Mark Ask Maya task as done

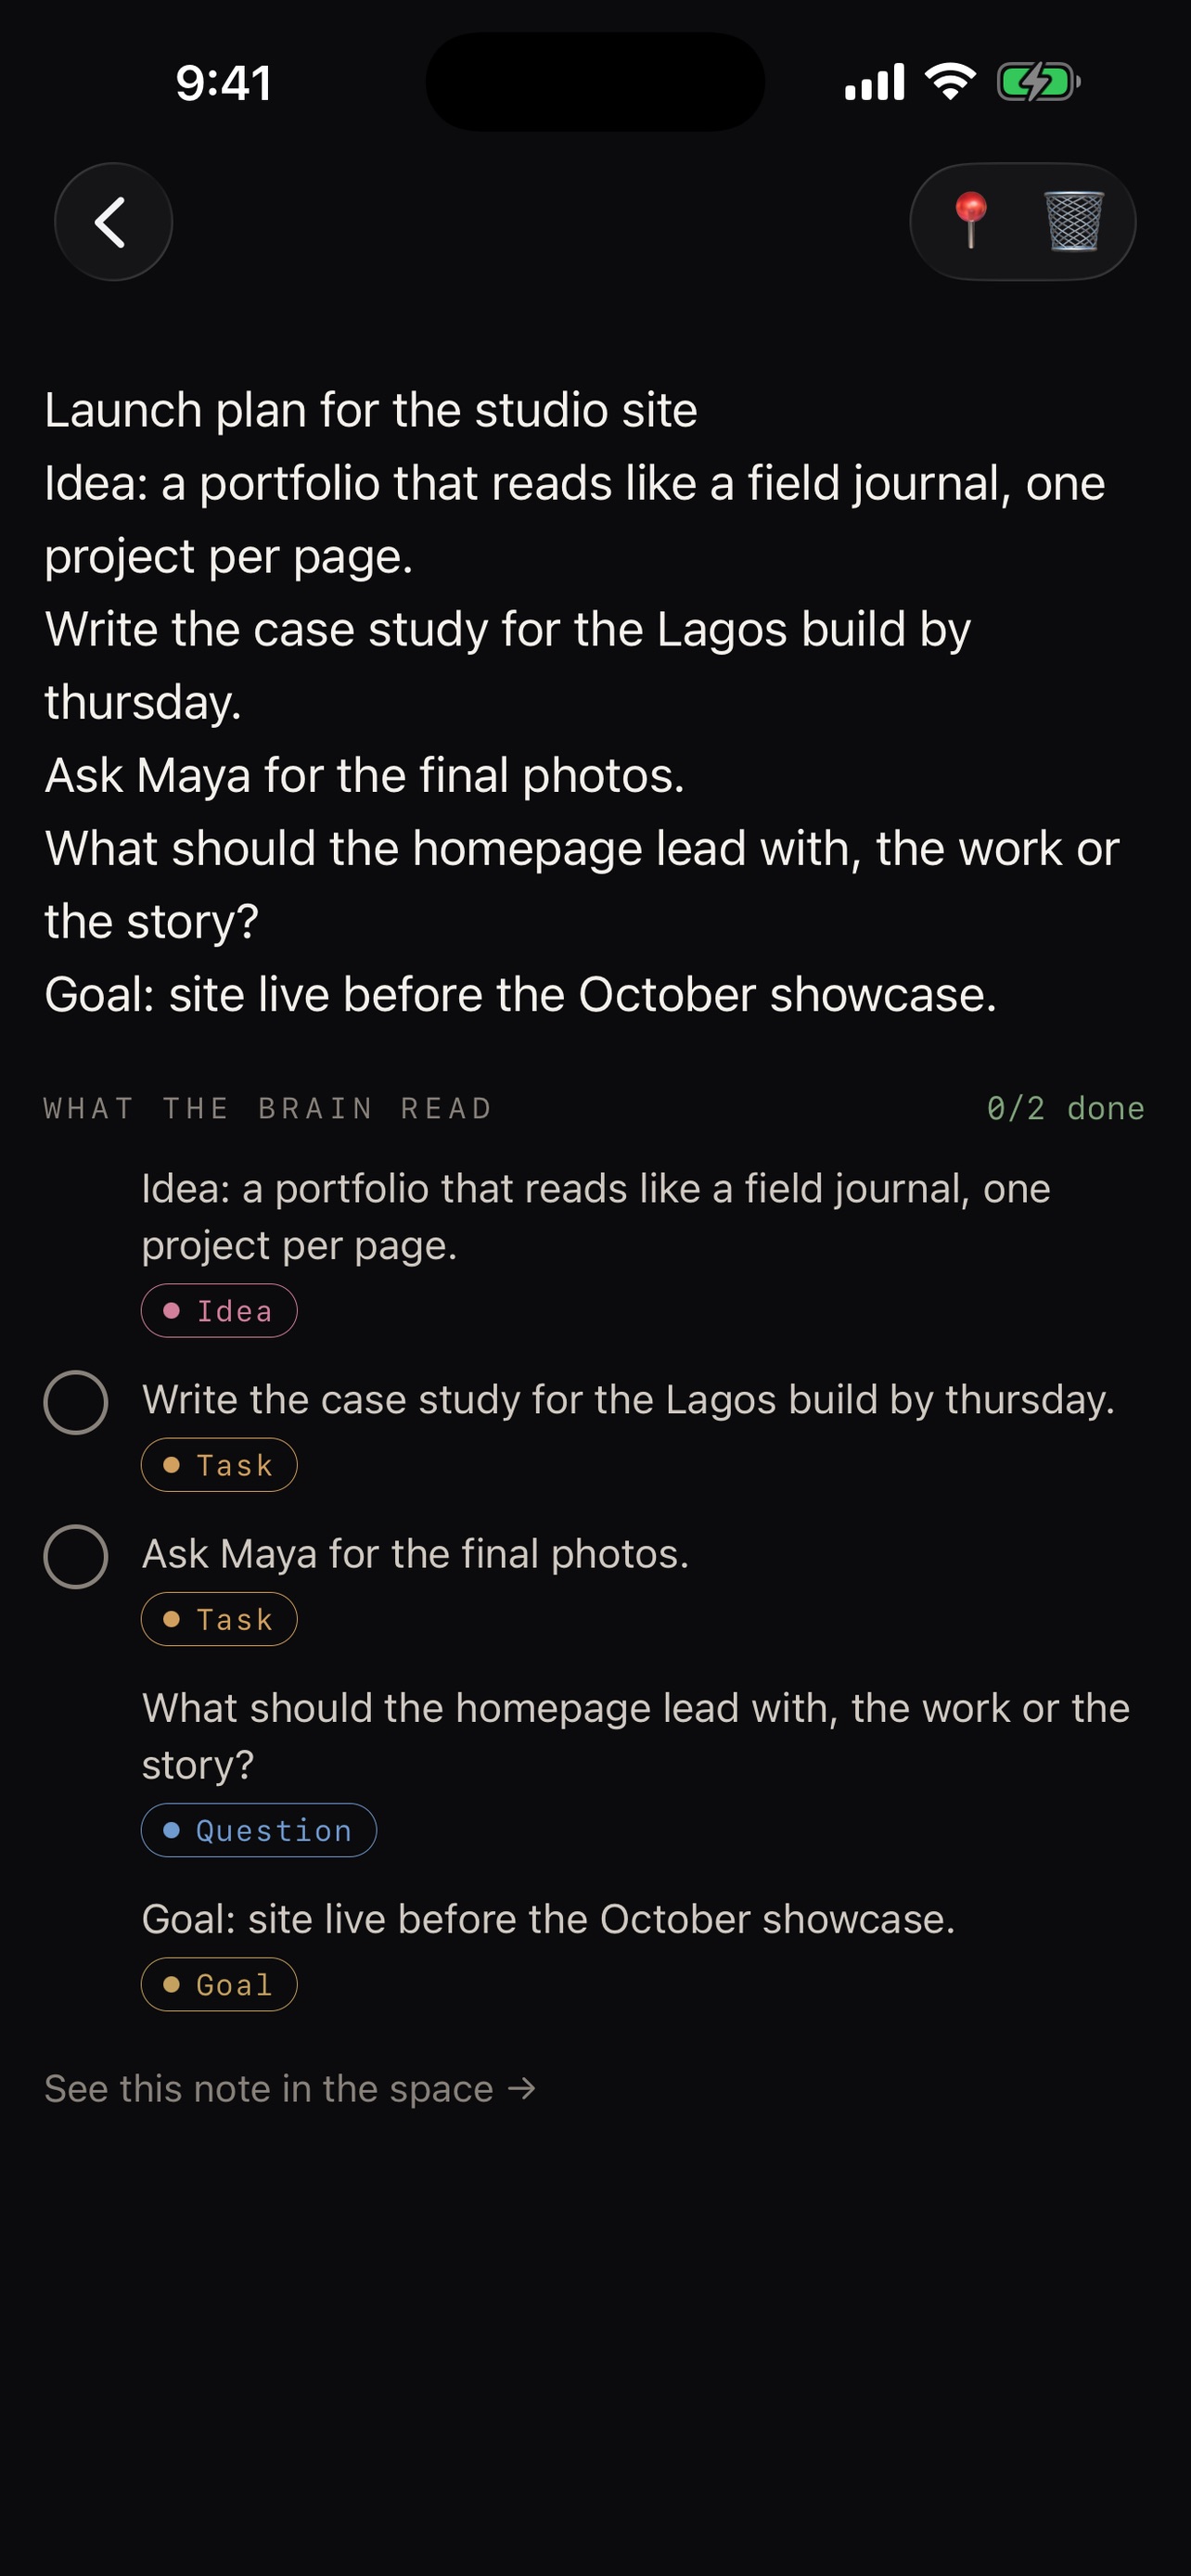[76, 1556]
